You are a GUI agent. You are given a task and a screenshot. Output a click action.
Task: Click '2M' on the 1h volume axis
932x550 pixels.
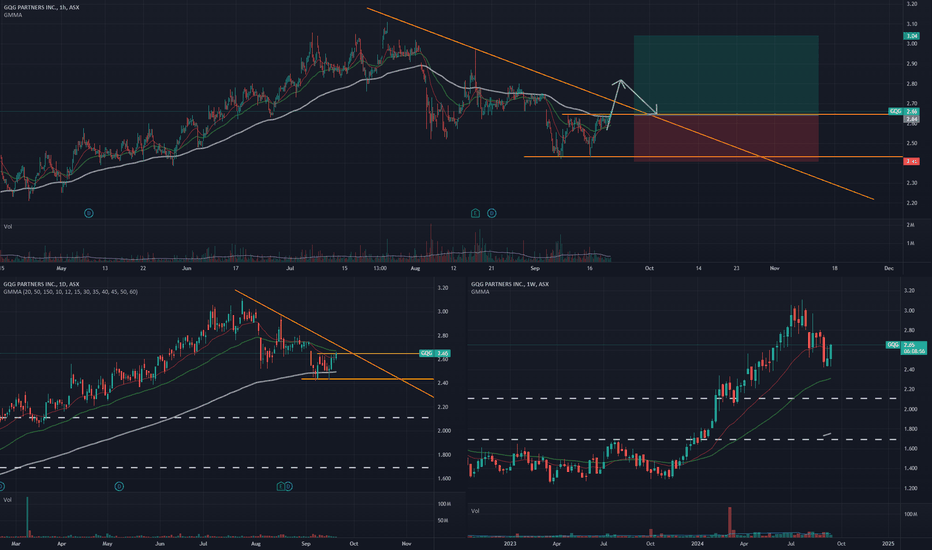[910, 225]
